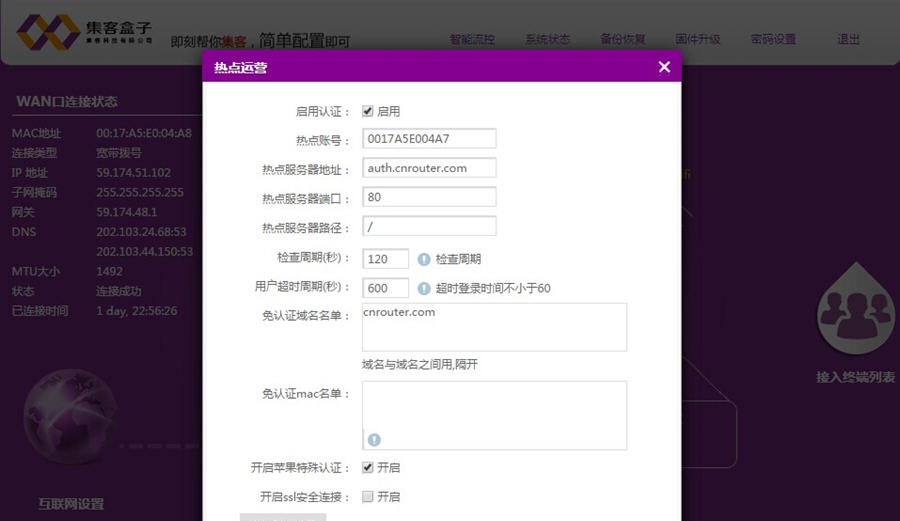Click the 开启苹果特殊认证 label
The image size is (900, 521).
300,468
